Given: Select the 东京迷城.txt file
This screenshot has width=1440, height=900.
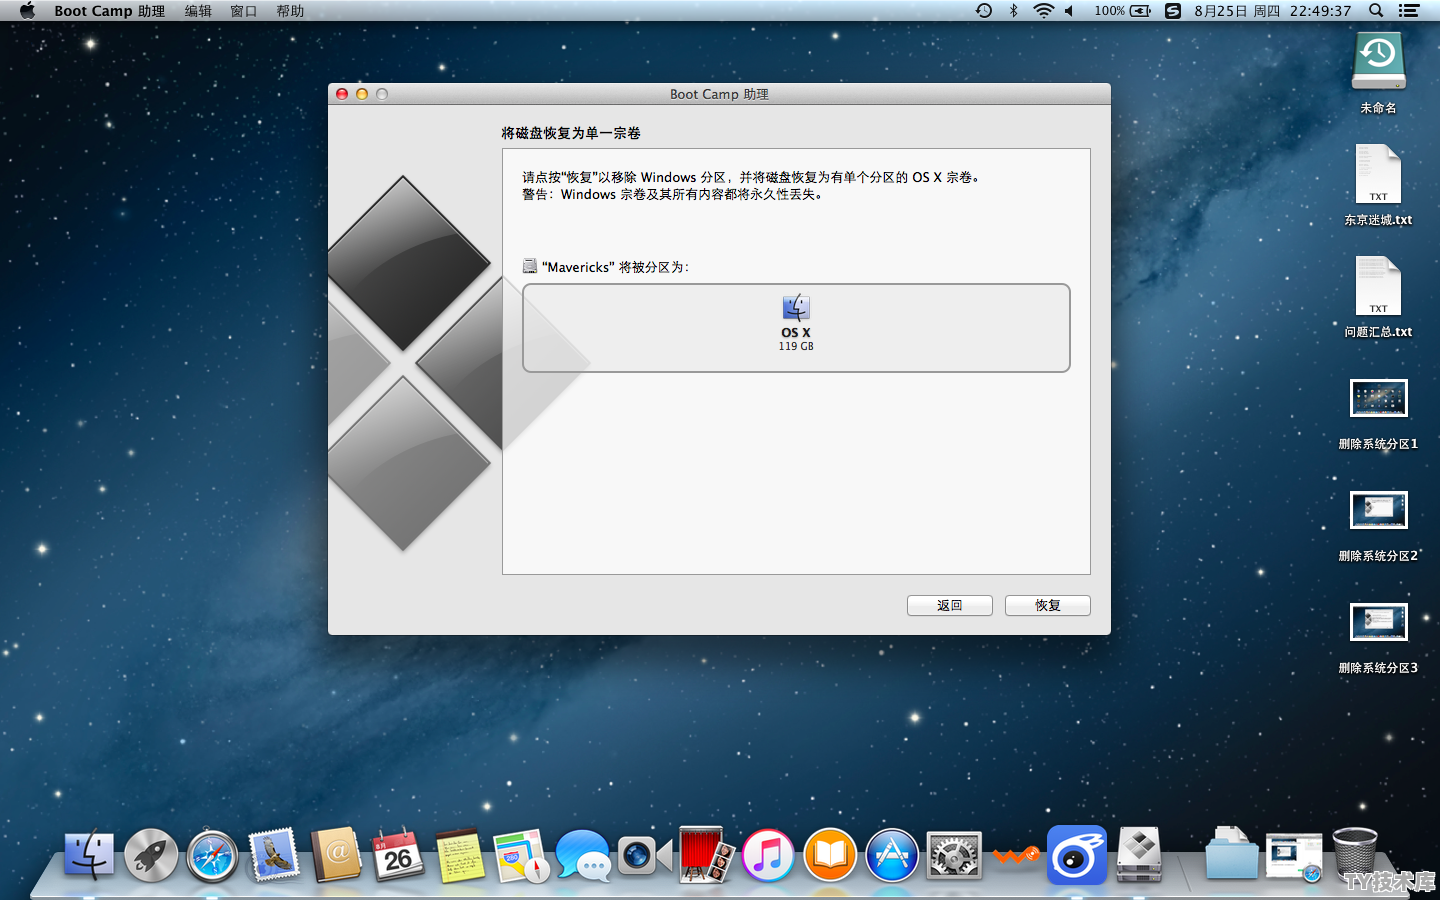Looking at the screenshot, I should pos(1378,175).
